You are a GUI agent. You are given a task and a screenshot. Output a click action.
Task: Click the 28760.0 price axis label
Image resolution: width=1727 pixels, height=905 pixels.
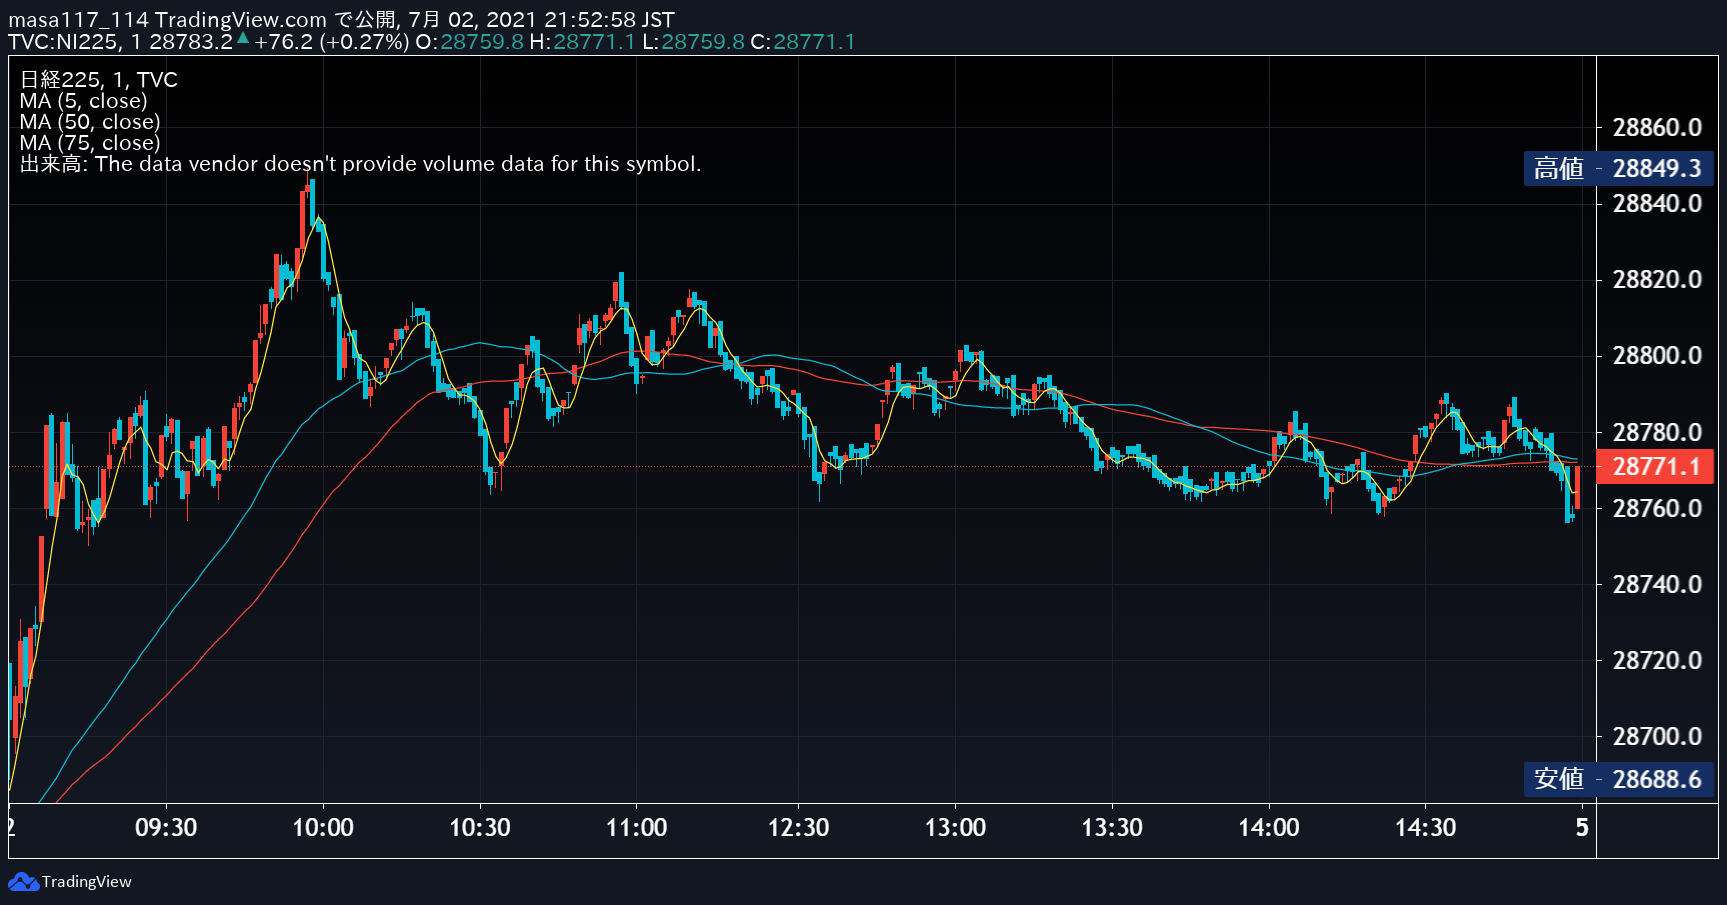tap(1657, 509)
